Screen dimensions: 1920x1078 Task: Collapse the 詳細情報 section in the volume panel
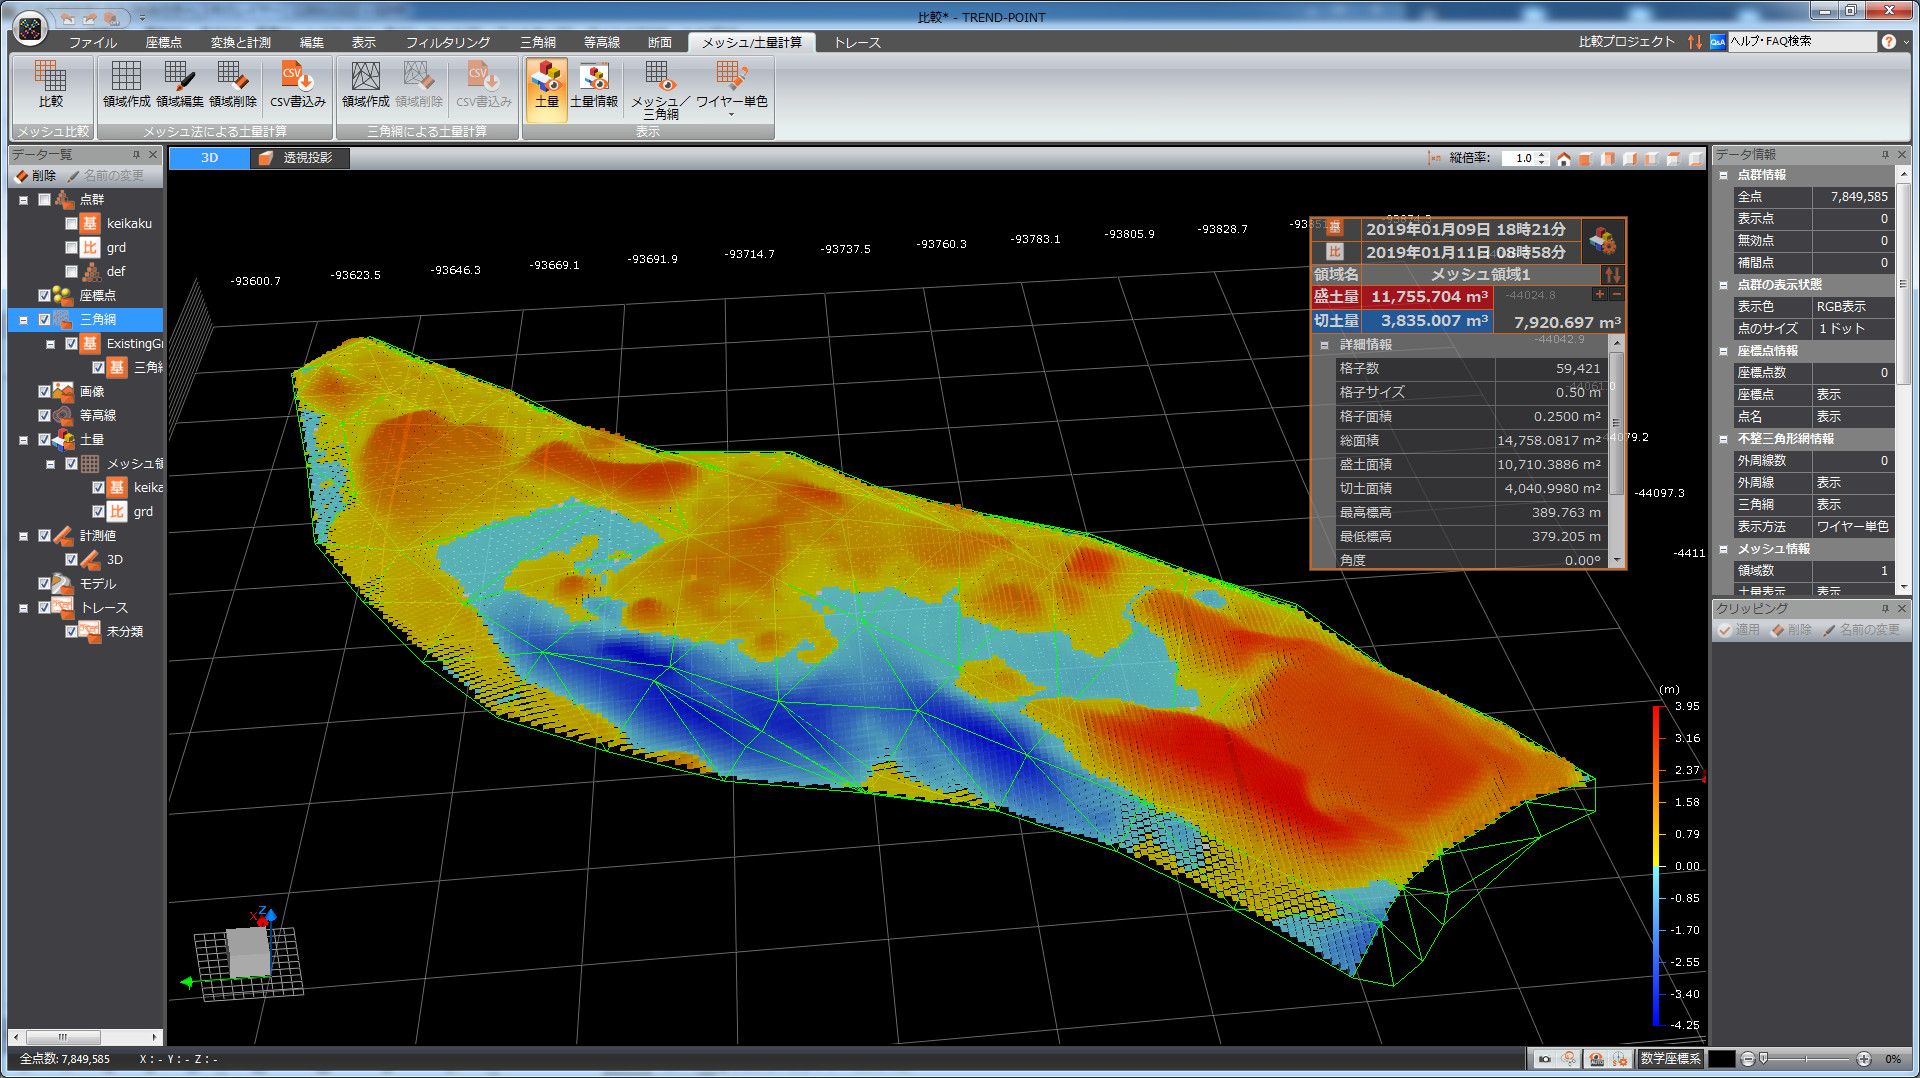click(1324, 345)
